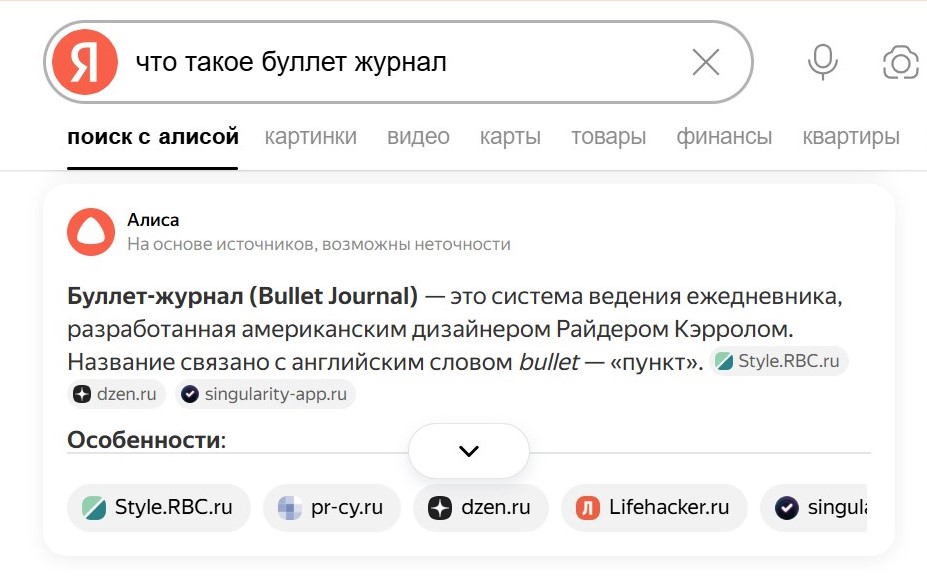Clear the search query with the X
Viewport: 927px width, 581px height.
(705, 61)
